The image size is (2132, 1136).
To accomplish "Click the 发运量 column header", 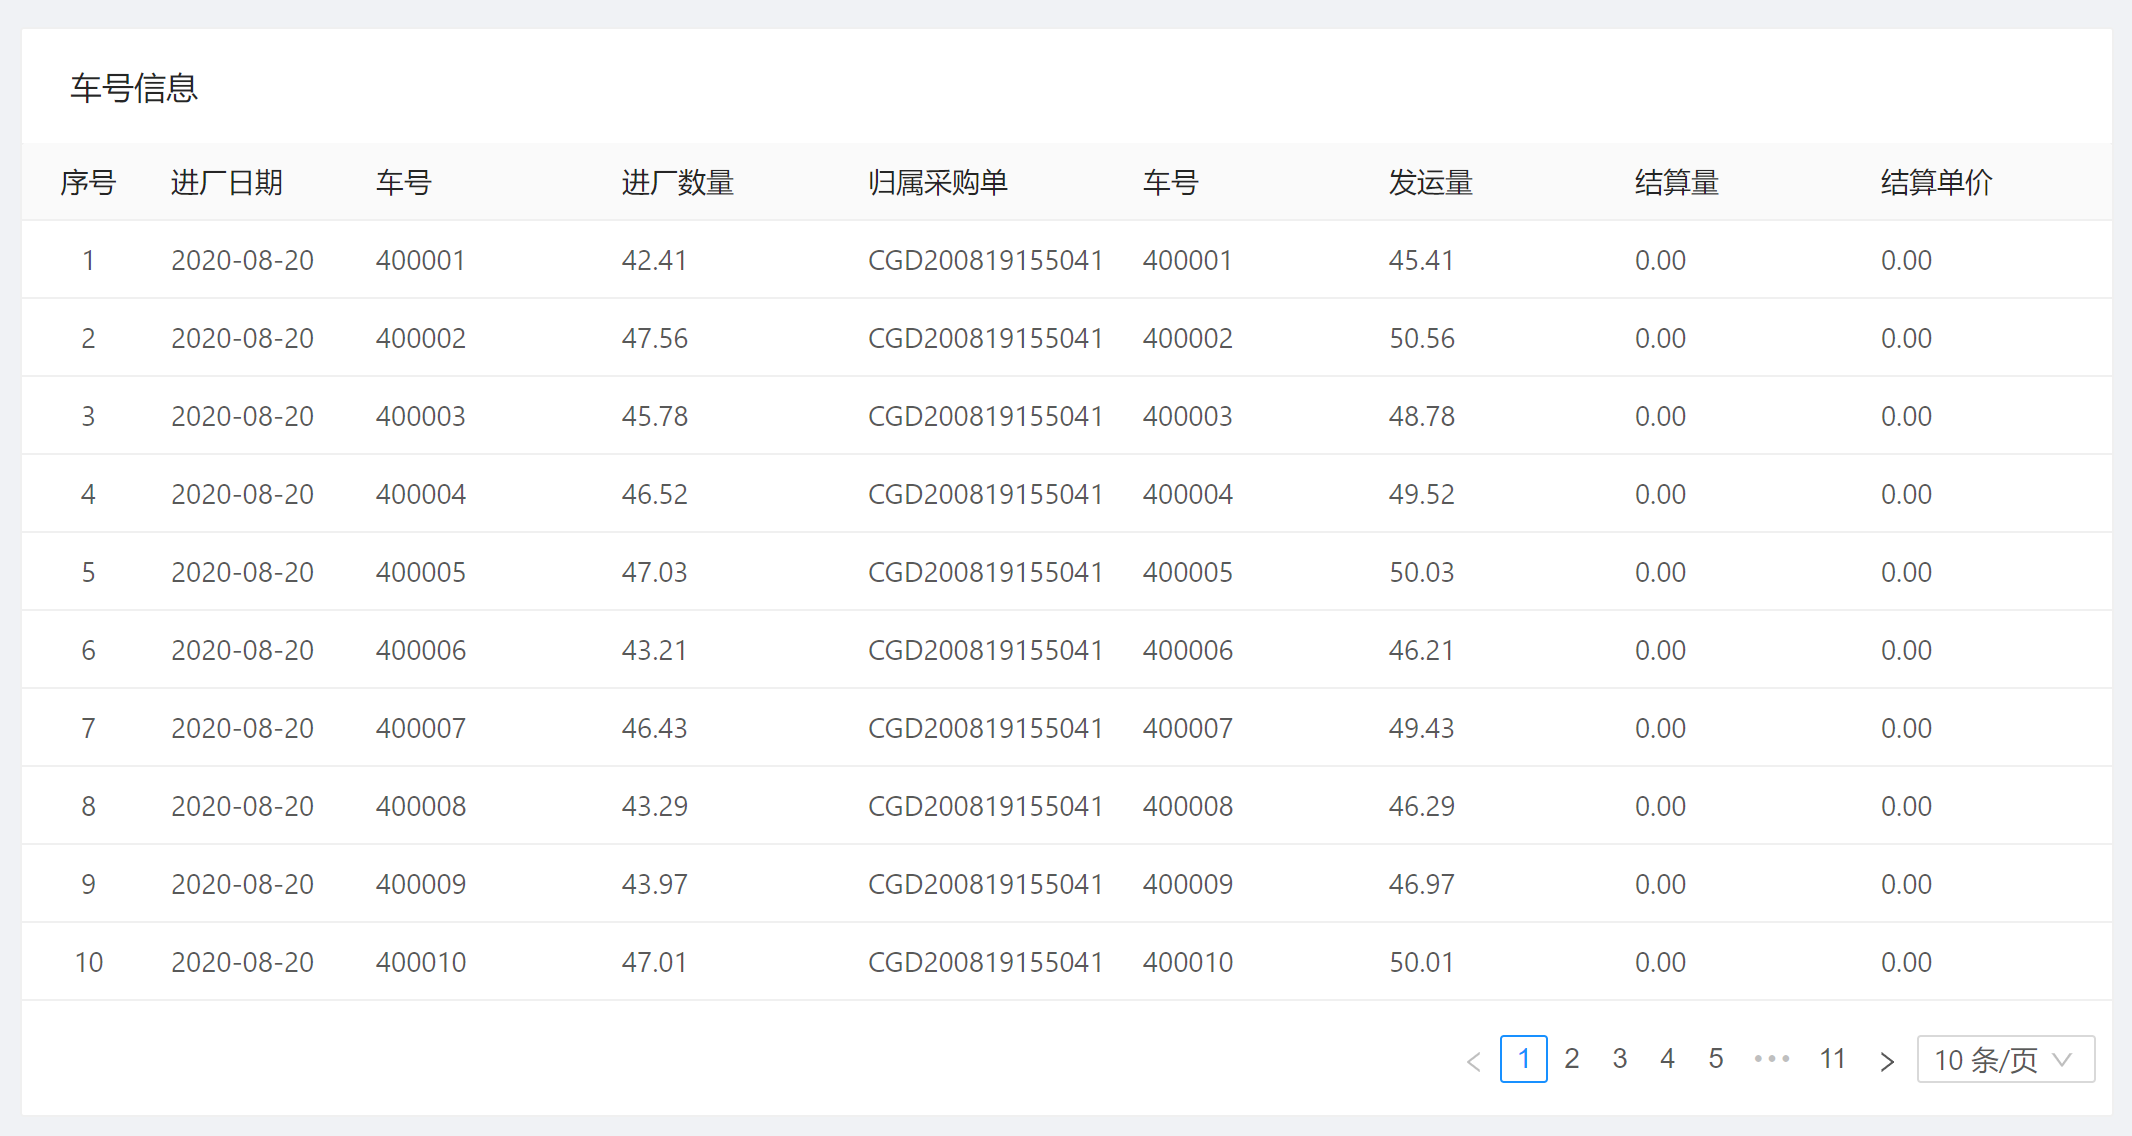I will pos(1430,183).
